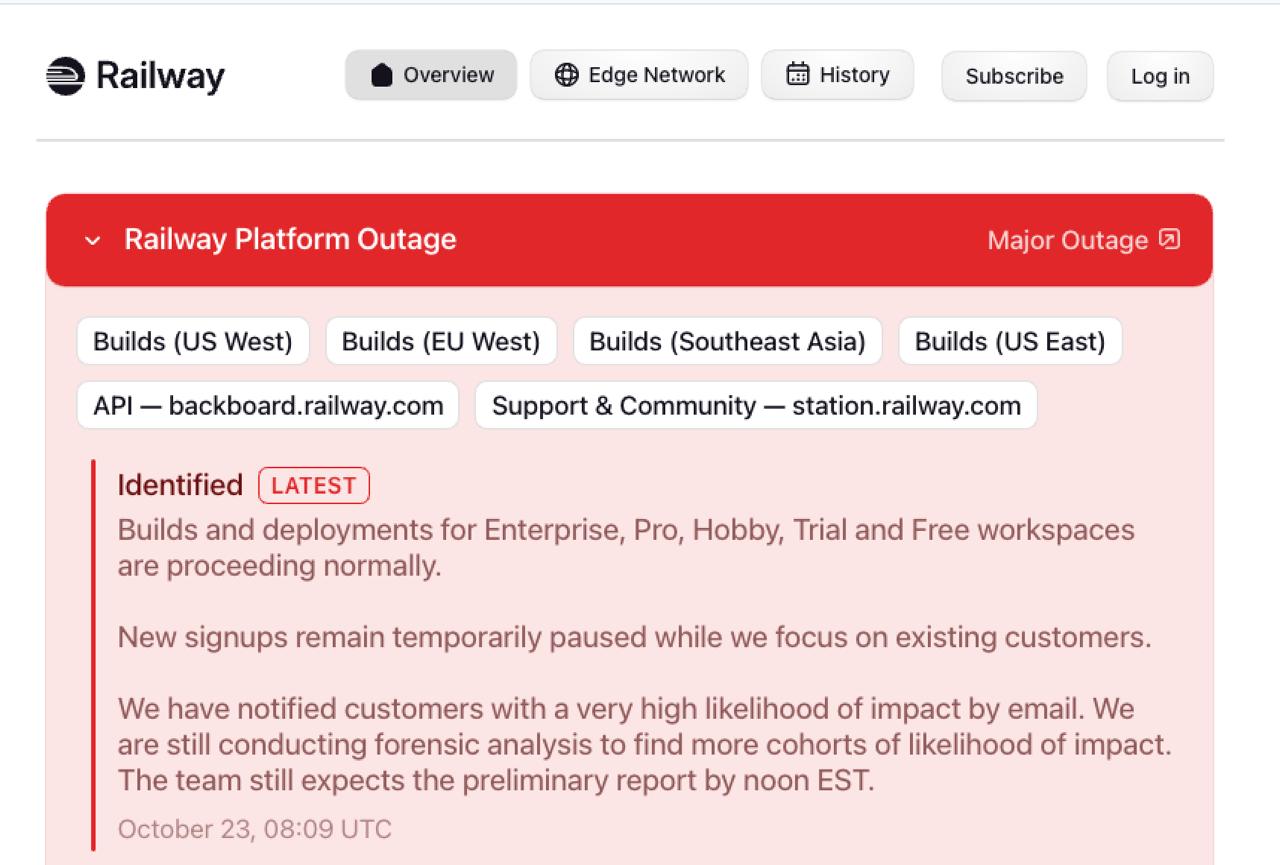Screen dimensions: 1280x865
Task: Select the Builds (EU West) chip
Action: 441,341
